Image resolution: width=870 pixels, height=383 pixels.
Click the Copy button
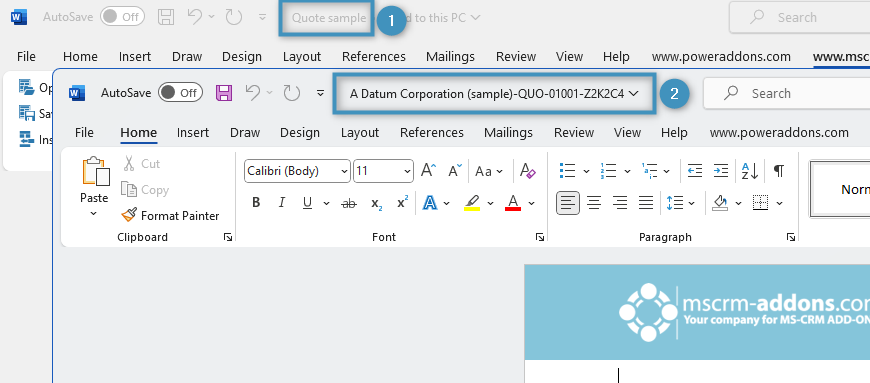tap(145, 190)
